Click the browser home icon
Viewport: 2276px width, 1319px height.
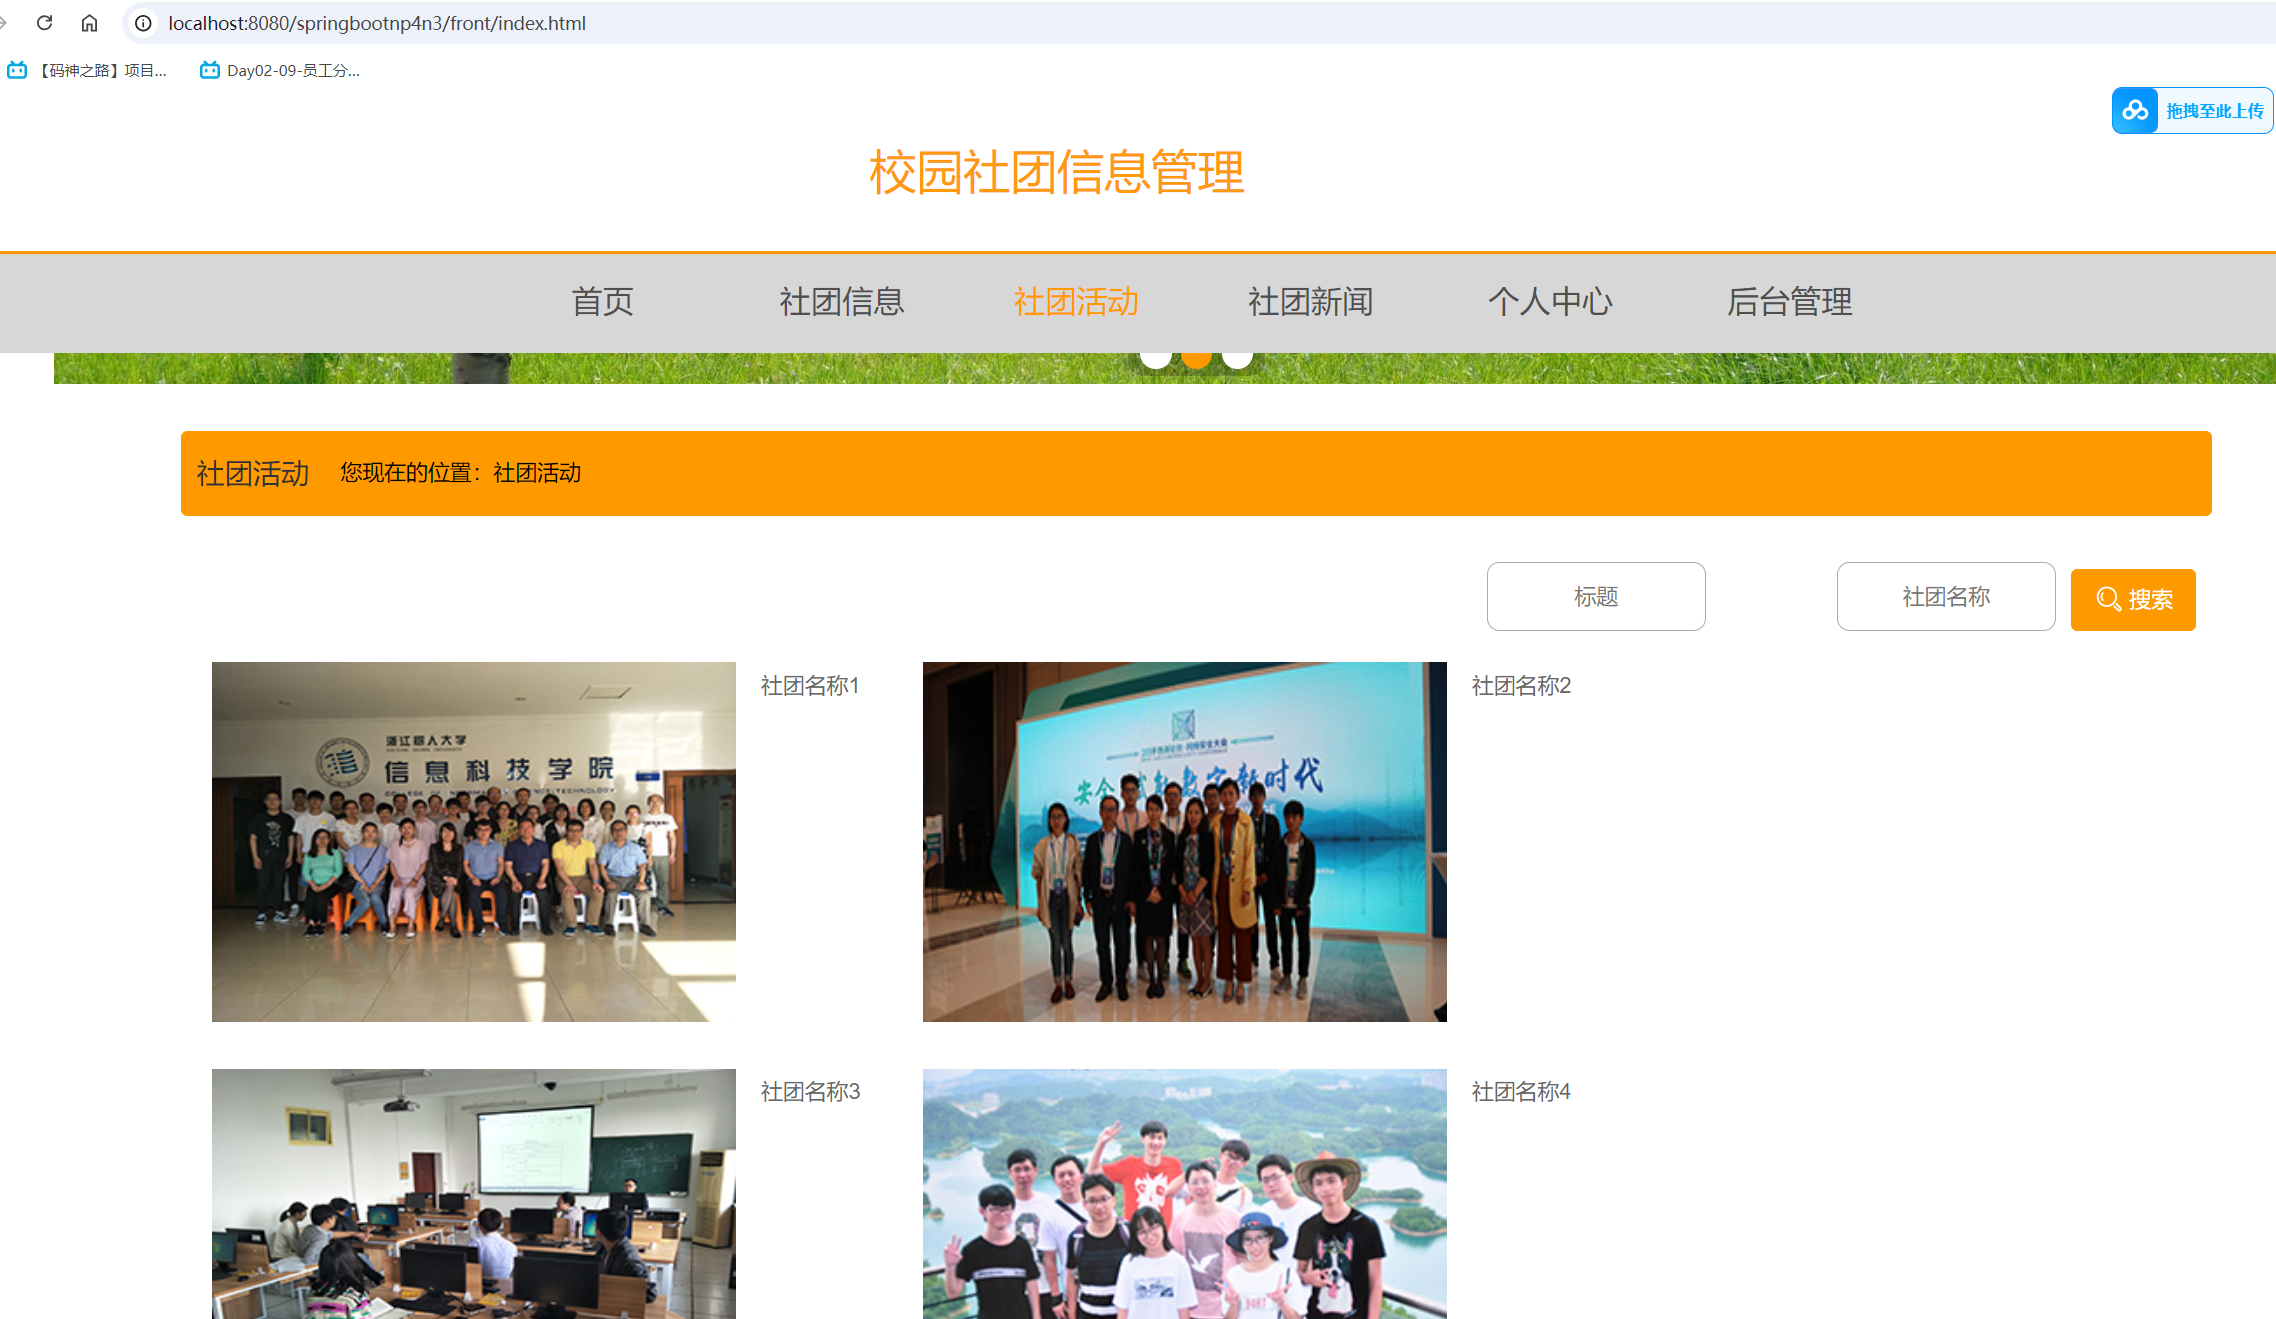click(x=89, y=22)
